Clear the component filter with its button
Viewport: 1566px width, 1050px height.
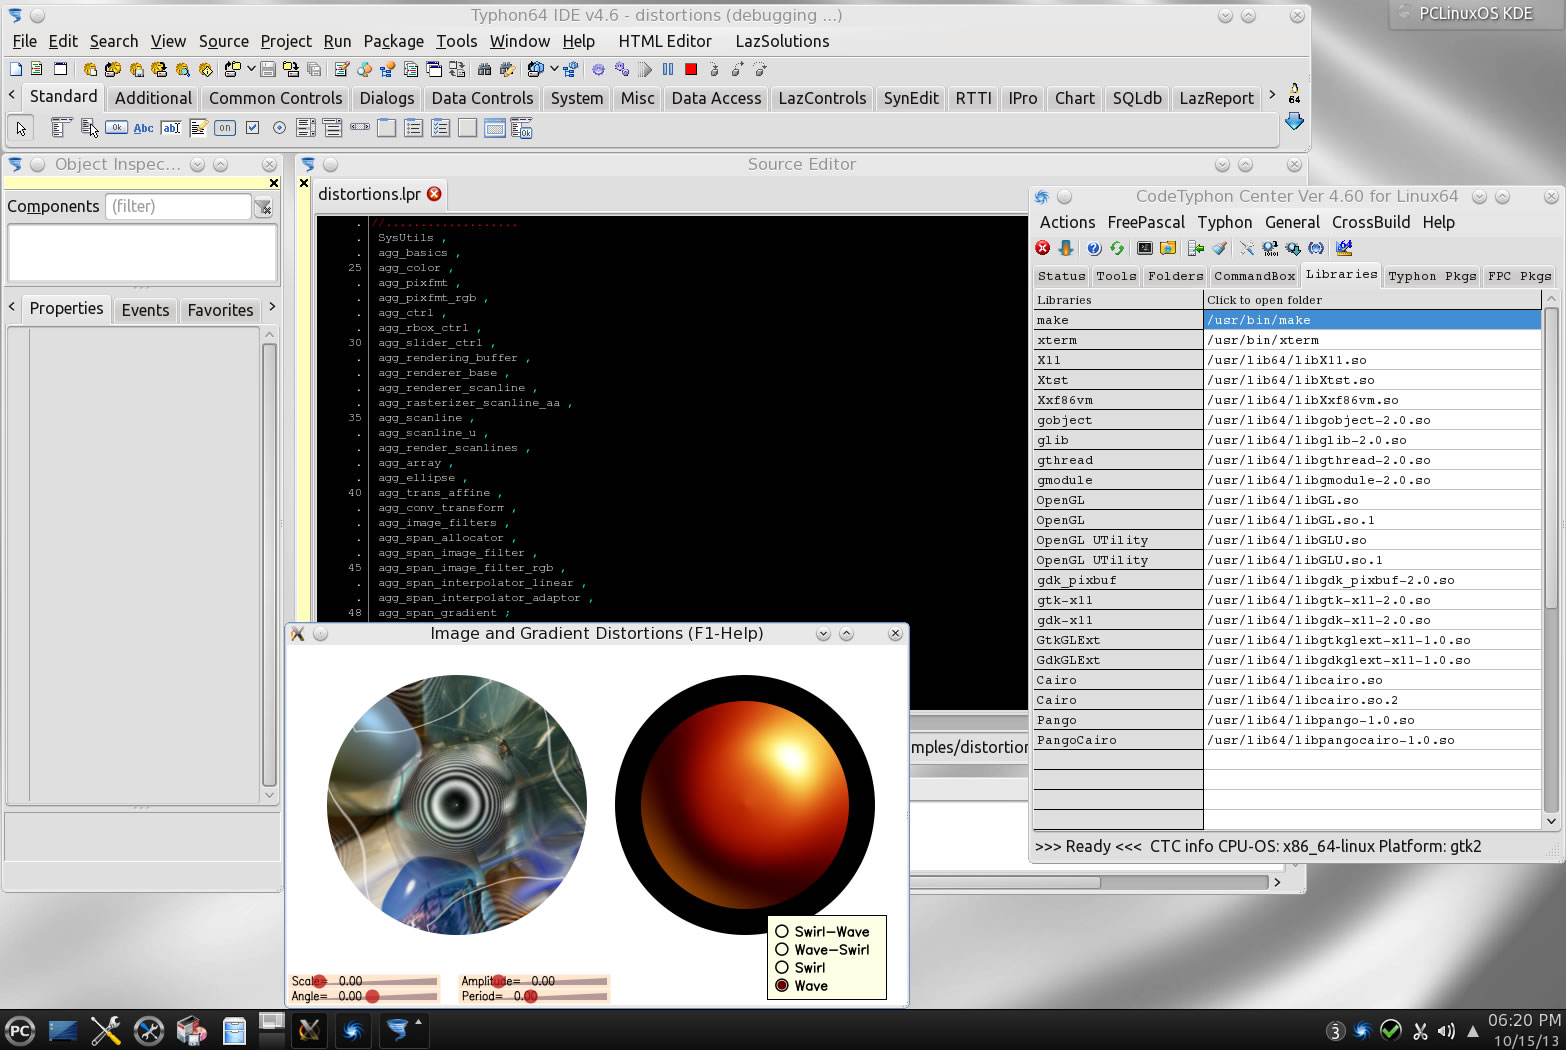pyautogui.click(x=263, y=207)
